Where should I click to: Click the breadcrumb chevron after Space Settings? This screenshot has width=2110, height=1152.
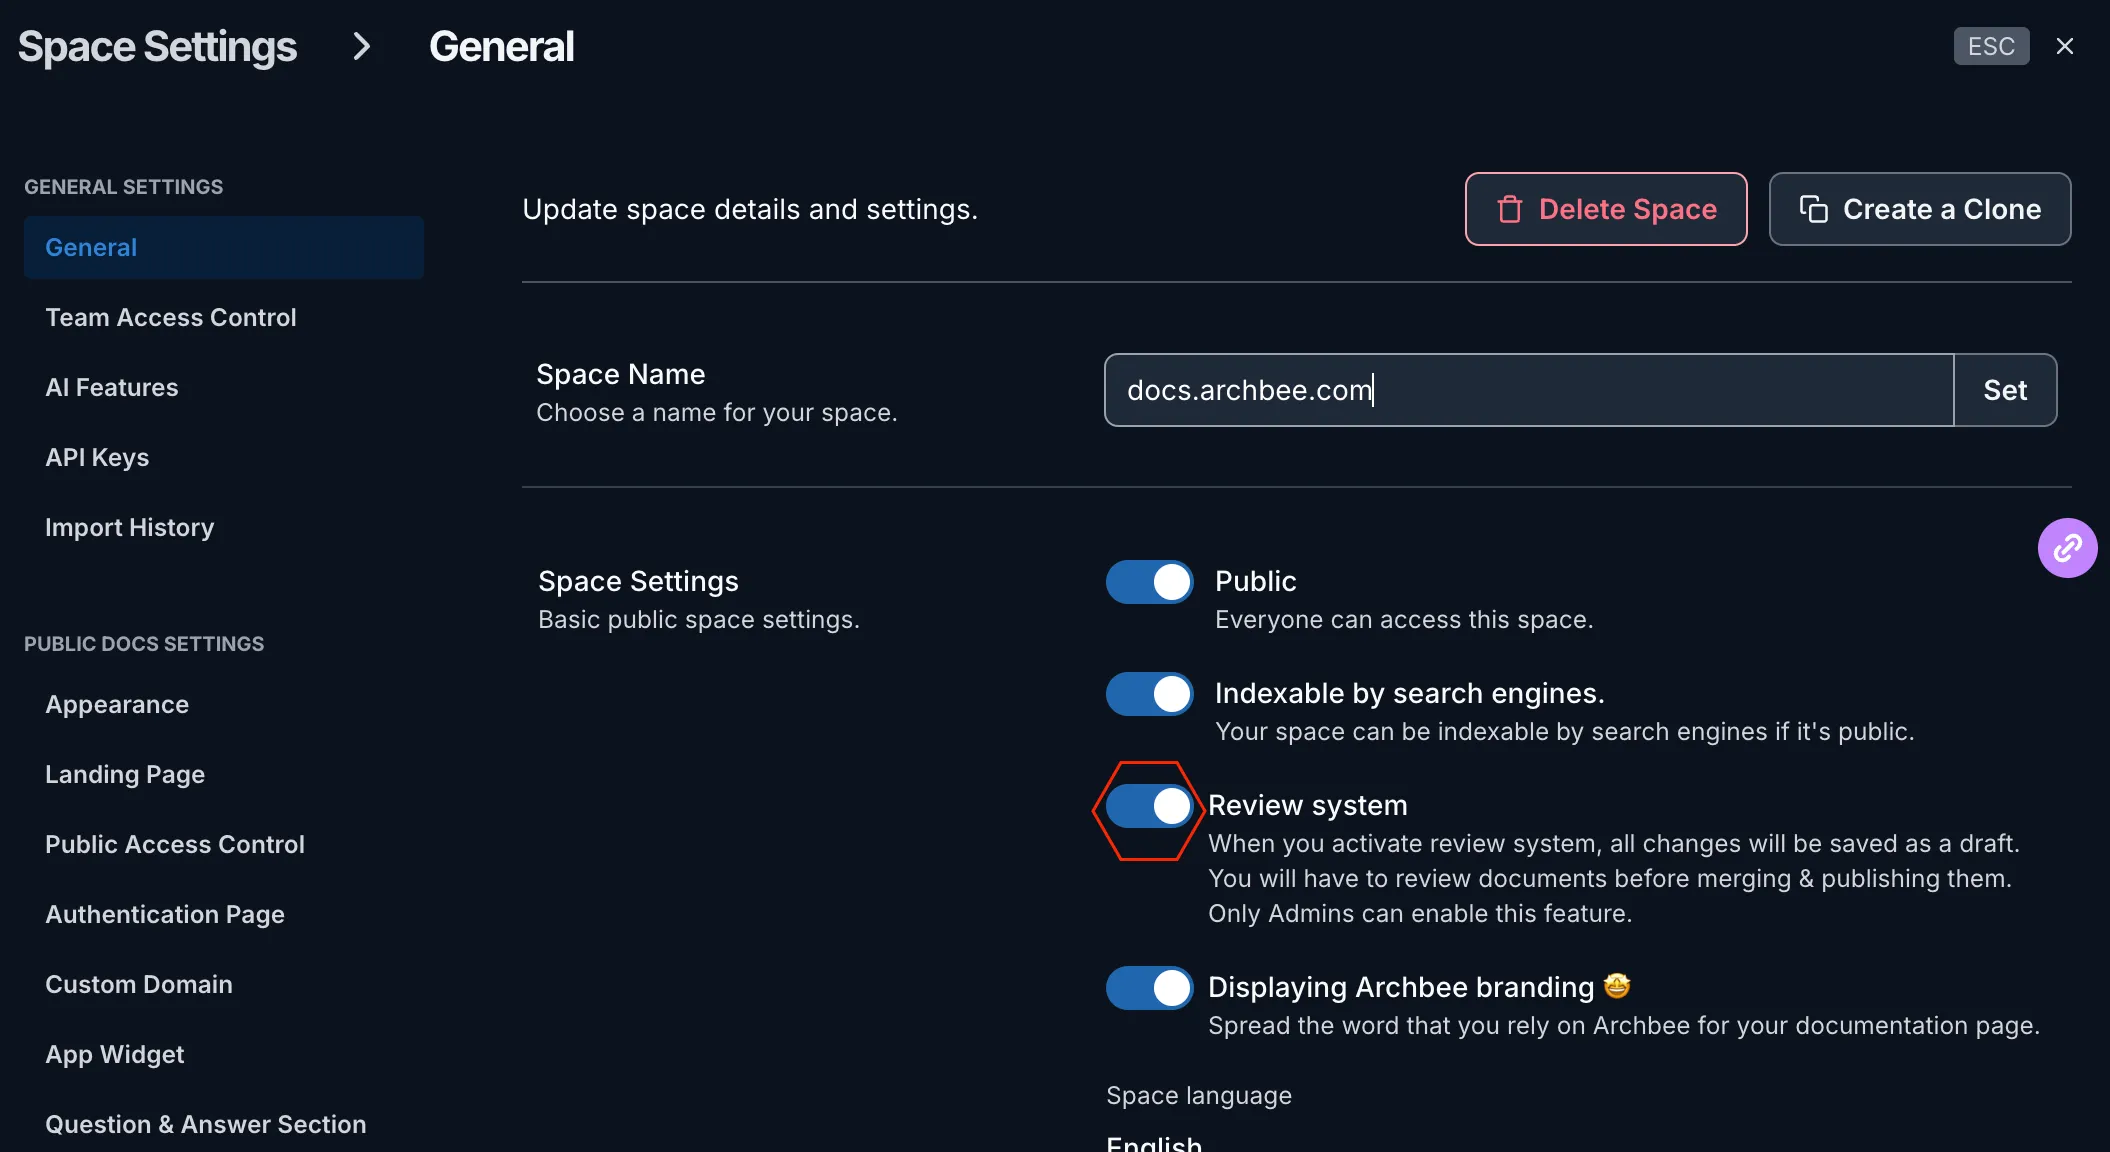[362, 46]
